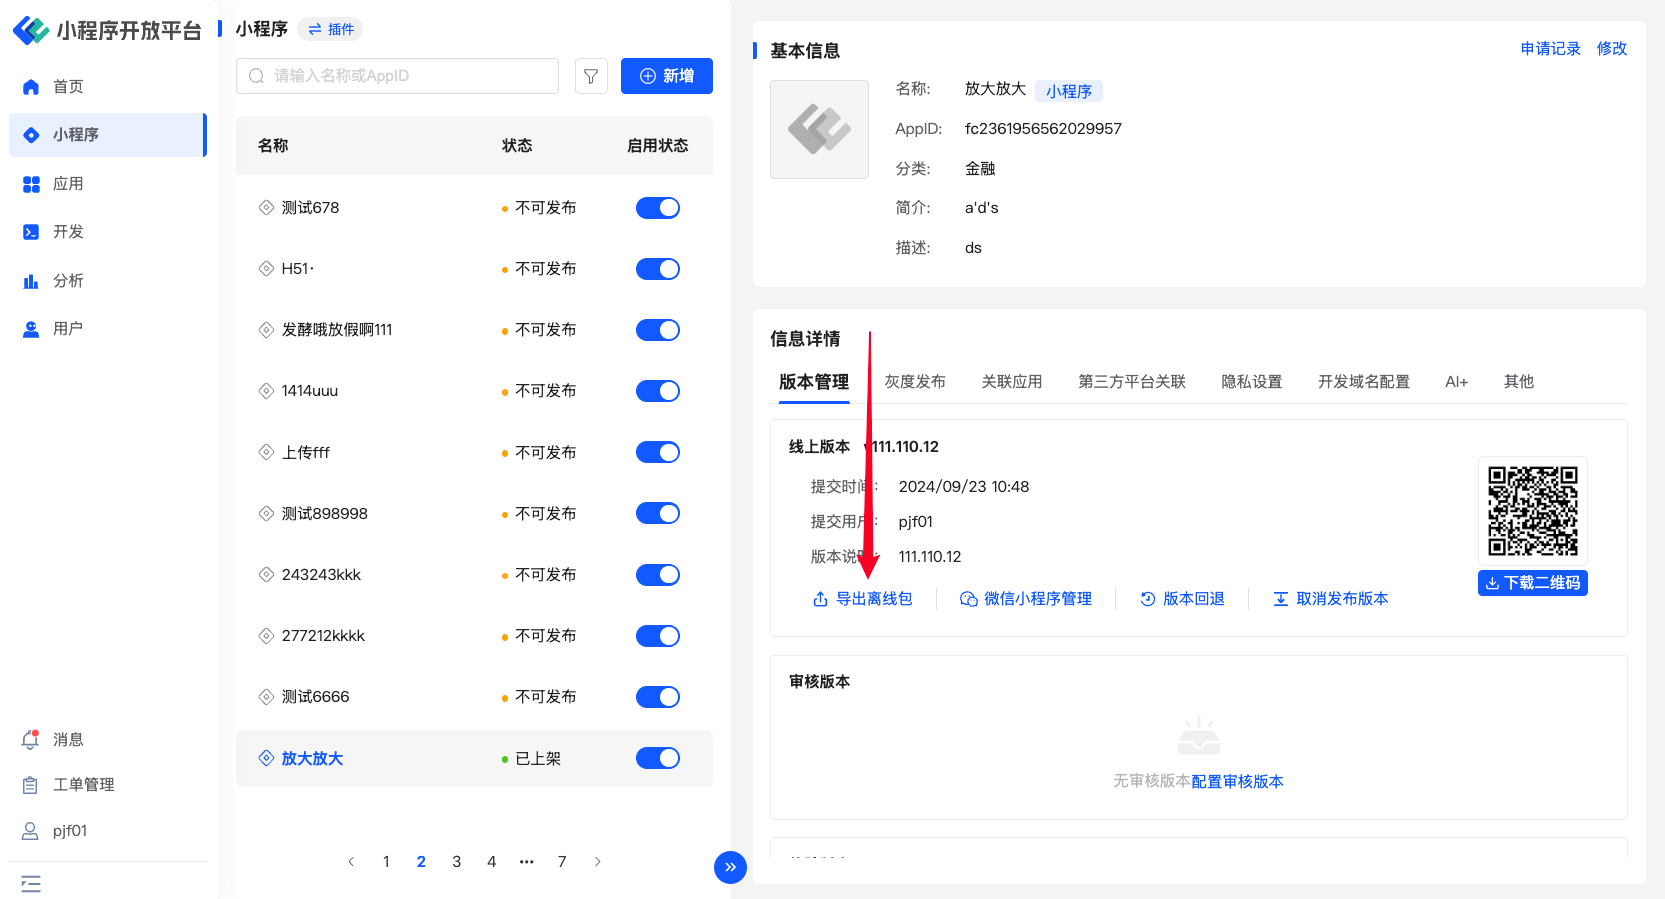Click the QR code thumbnail image
The height and width of the screenshot is (899, 1665).
coord(1532,511)
